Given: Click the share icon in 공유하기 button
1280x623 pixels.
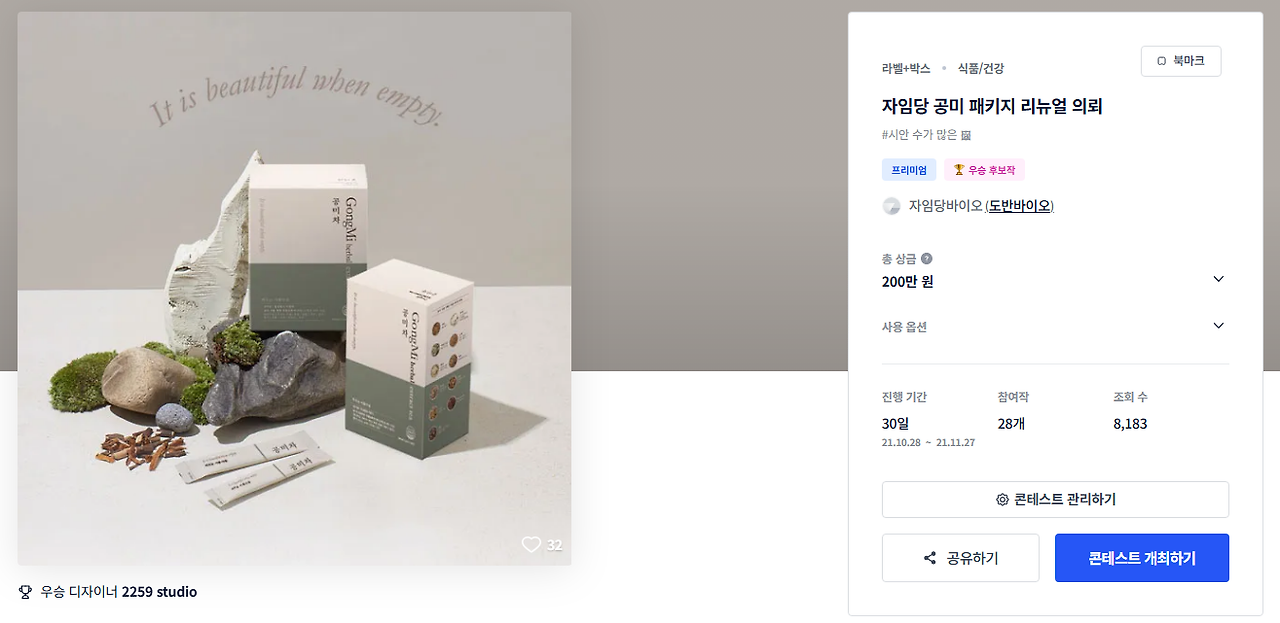Looking at the screenshot, I should coord(930,558).
